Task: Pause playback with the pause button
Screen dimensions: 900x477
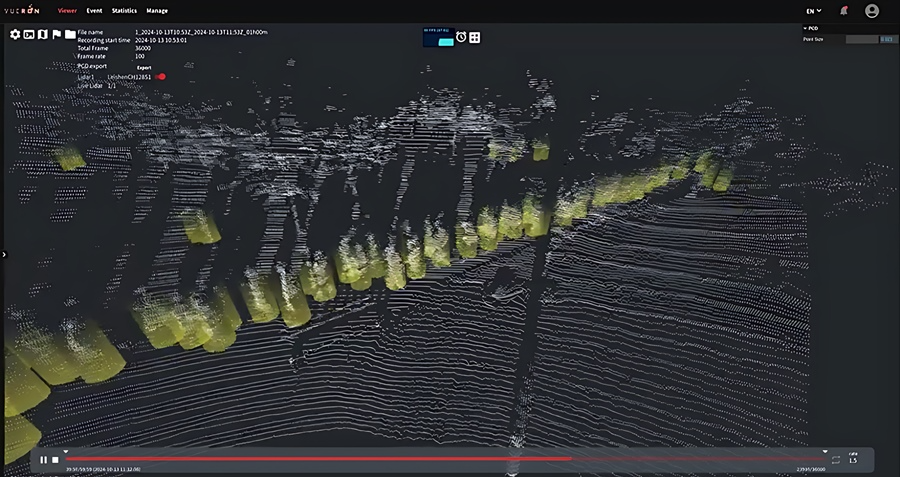Action: [43, 459]
